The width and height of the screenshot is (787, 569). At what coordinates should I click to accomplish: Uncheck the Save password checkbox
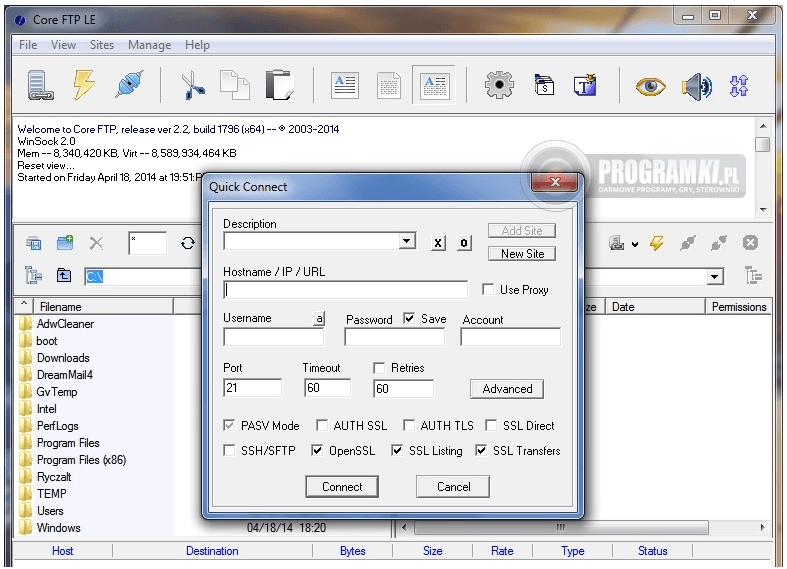410,319
